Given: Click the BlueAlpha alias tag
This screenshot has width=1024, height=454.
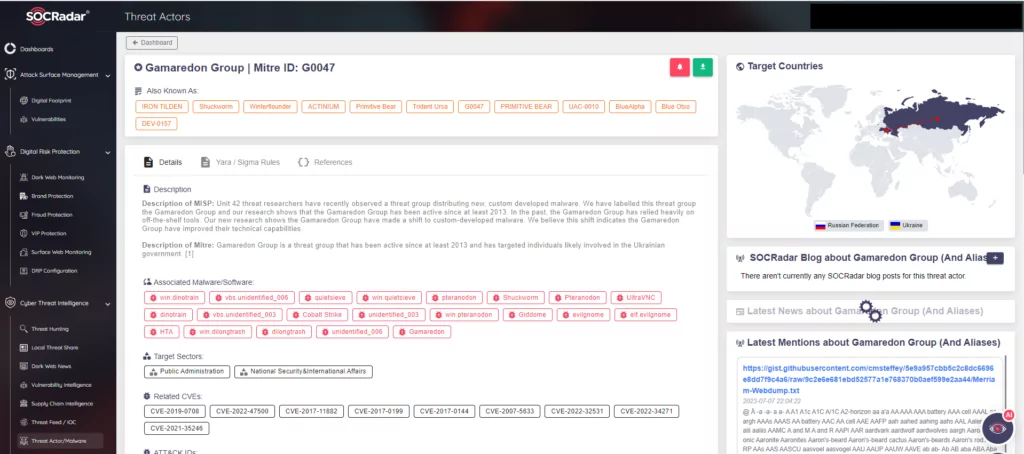Looking at the screenshot, I should [630, 106].
